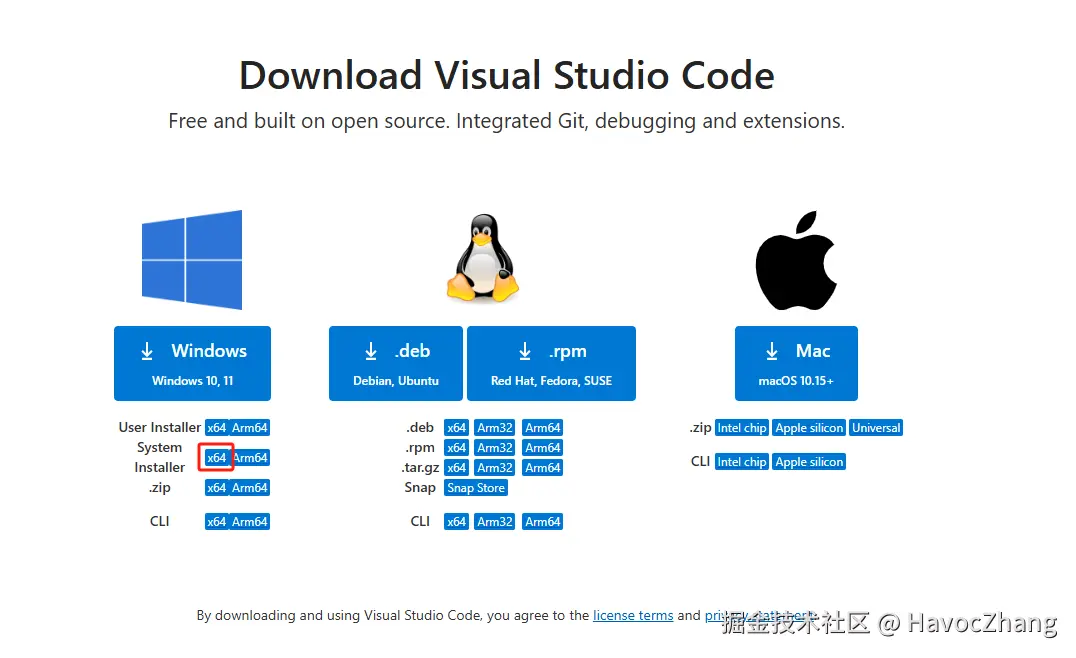Viewport: 1076px width, 658px height.
Task: Select x64 in the Linux .rpm row
Action: 456,447
